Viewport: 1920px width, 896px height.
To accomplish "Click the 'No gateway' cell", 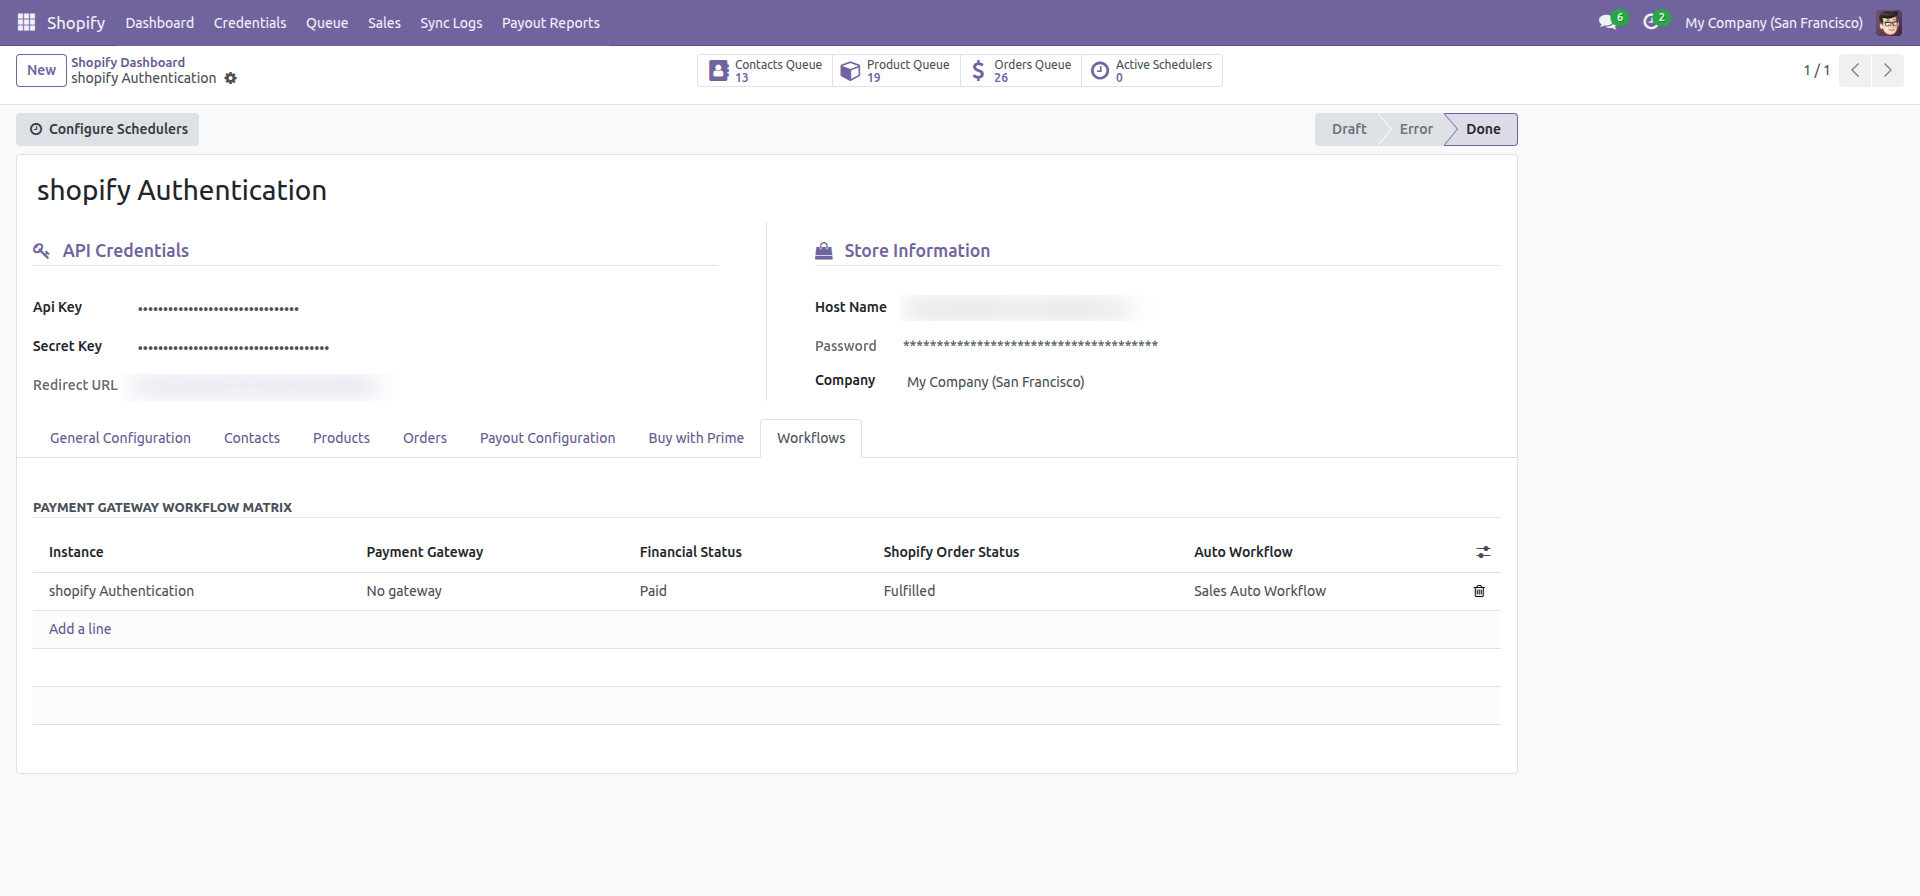I will click(494, 591).
